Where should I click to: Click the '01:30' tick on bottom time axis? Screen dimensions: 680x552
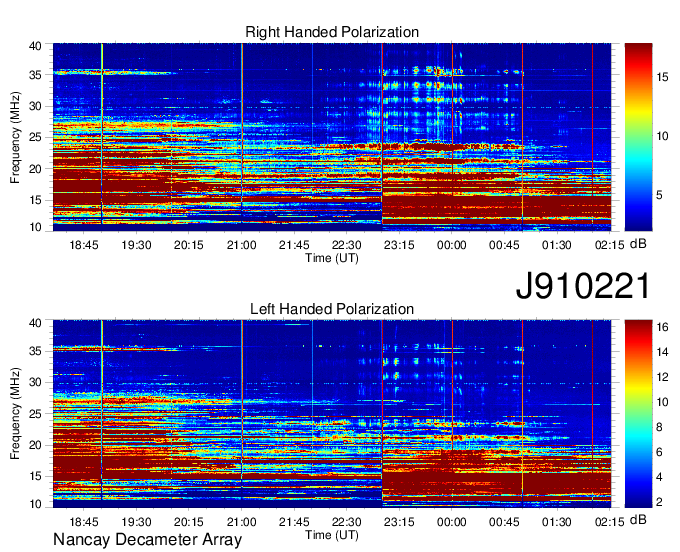click(x=556, y=523)
